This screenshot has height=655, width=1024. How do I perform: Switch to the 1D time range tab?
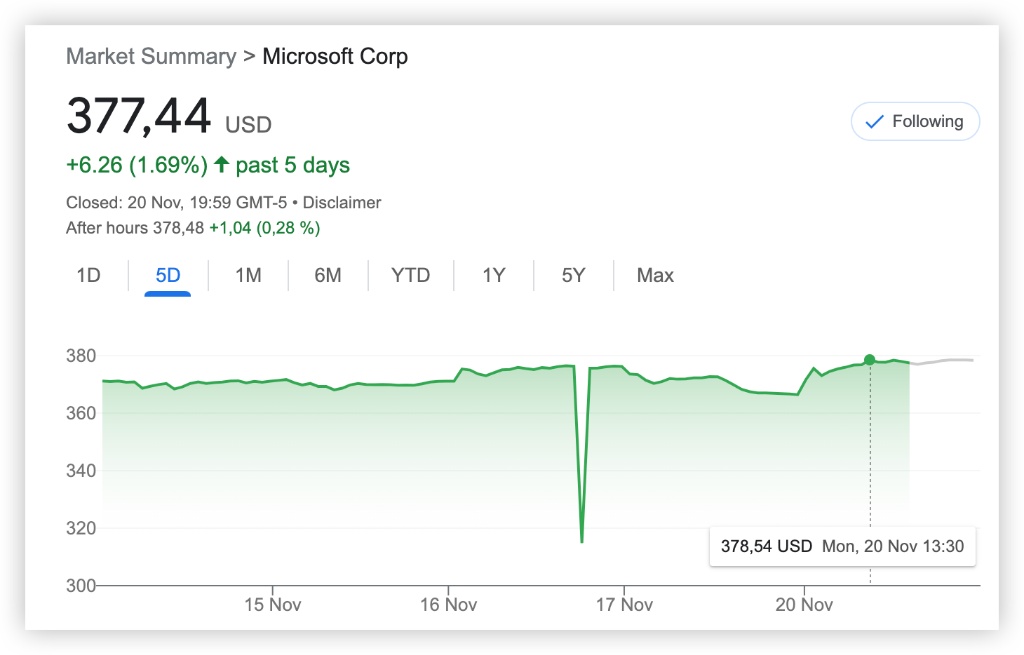[89, 275]
